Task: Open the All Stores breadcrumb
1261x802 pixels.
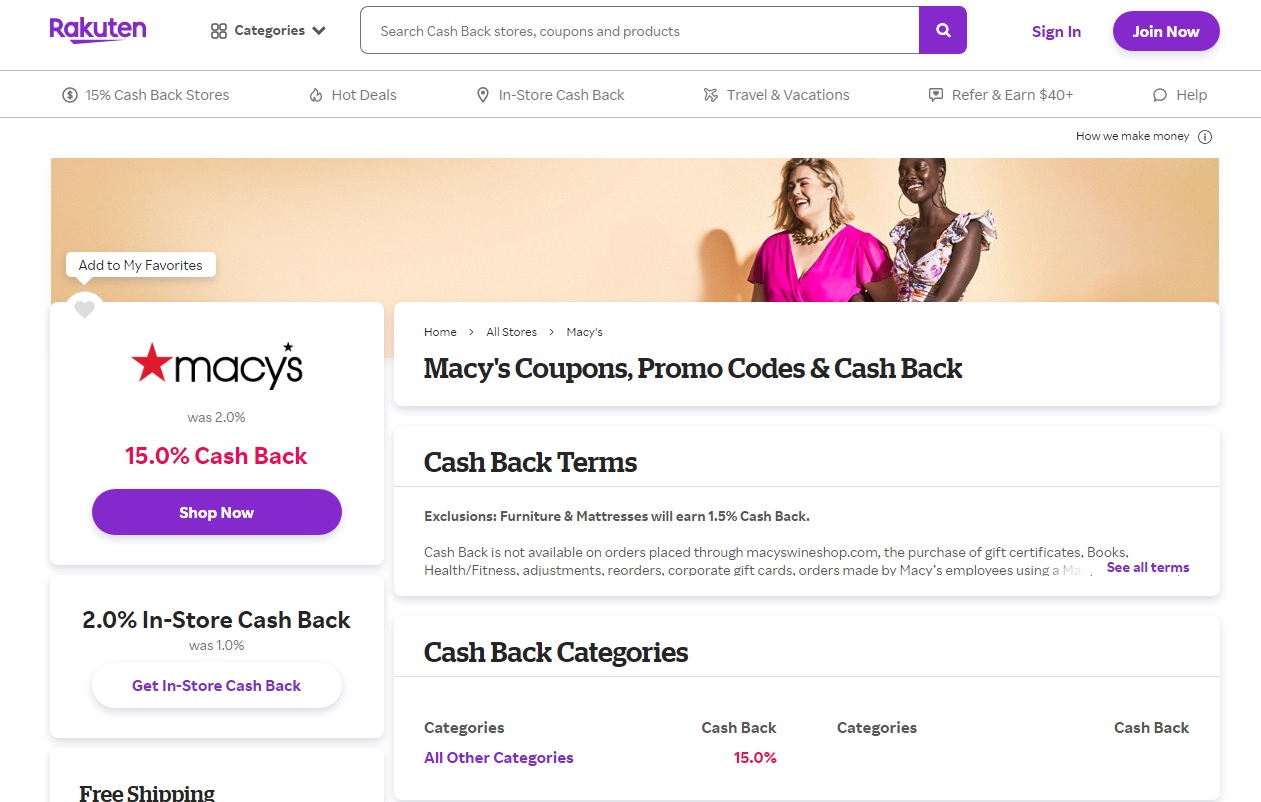Action: coord(511,331)
